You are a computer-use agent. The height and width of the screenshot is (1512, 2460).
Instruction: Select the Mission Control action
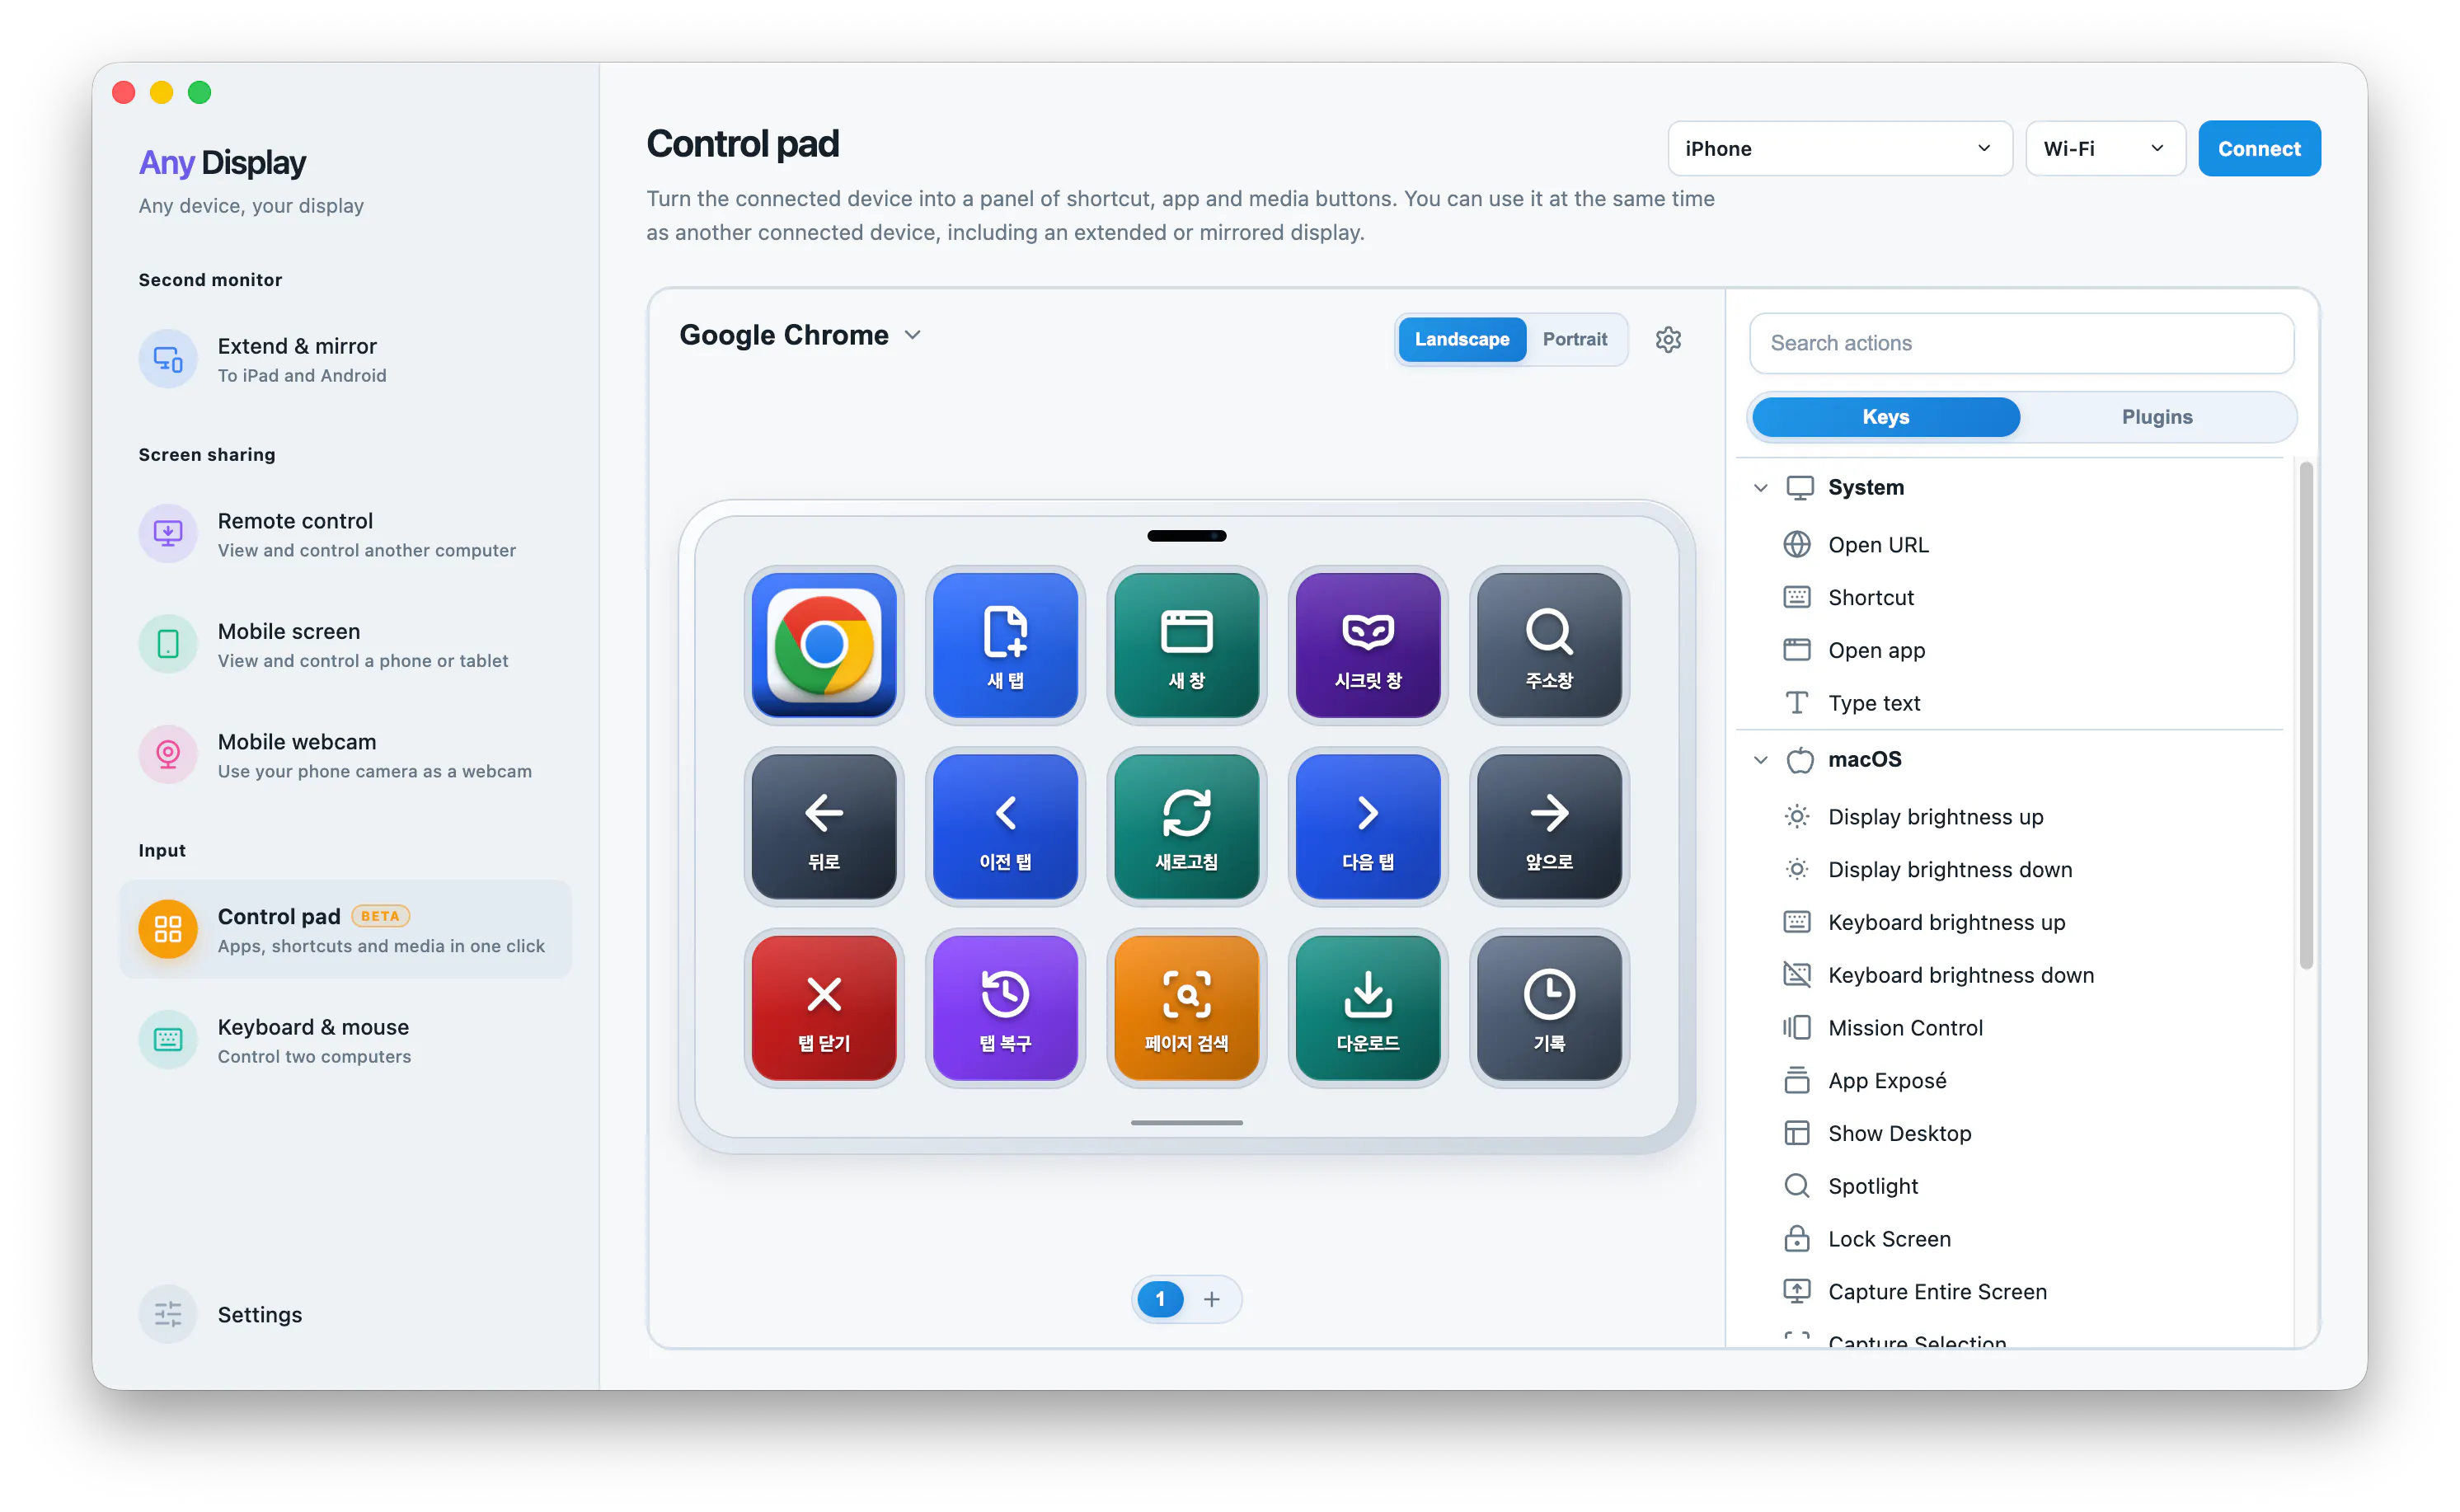tap(2011, 1027)
